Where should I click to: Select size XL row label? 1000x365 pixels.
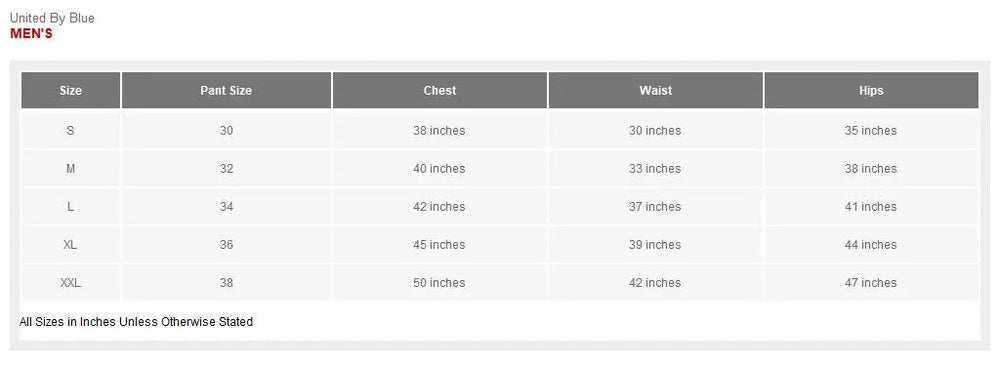pyautogui.click(x=71, y=244)
